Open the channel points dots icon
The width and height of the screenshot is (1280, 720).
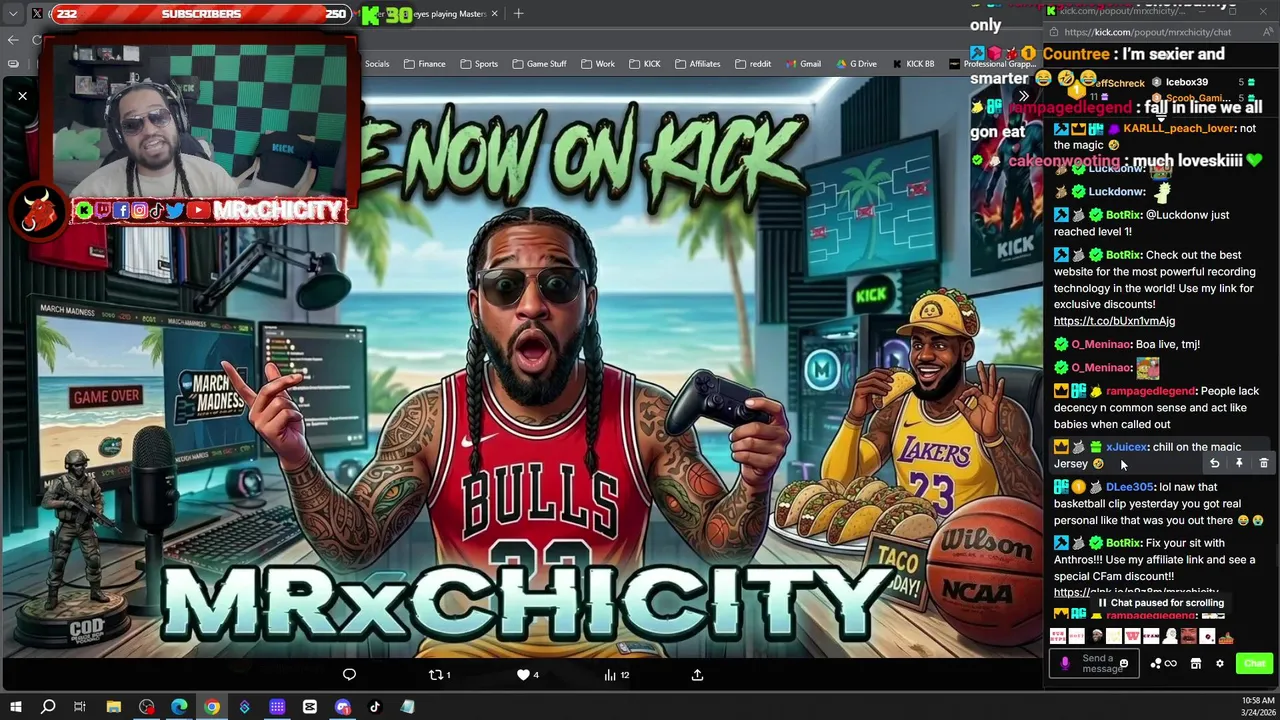tap(1156, 663)
